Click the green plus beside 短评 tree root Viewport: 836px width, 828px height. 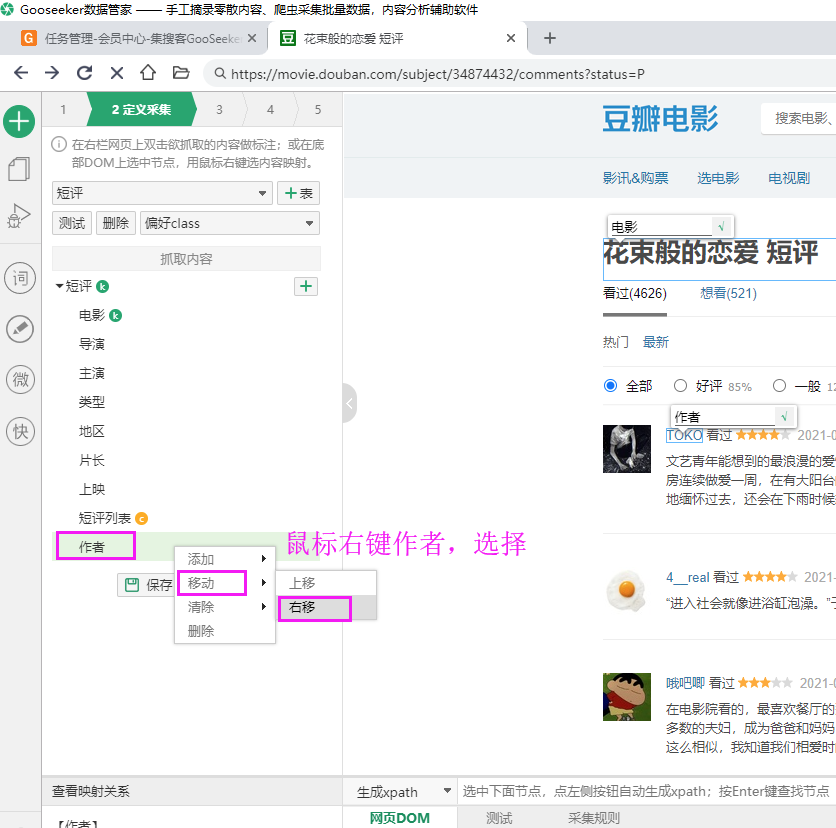point(306,286)
